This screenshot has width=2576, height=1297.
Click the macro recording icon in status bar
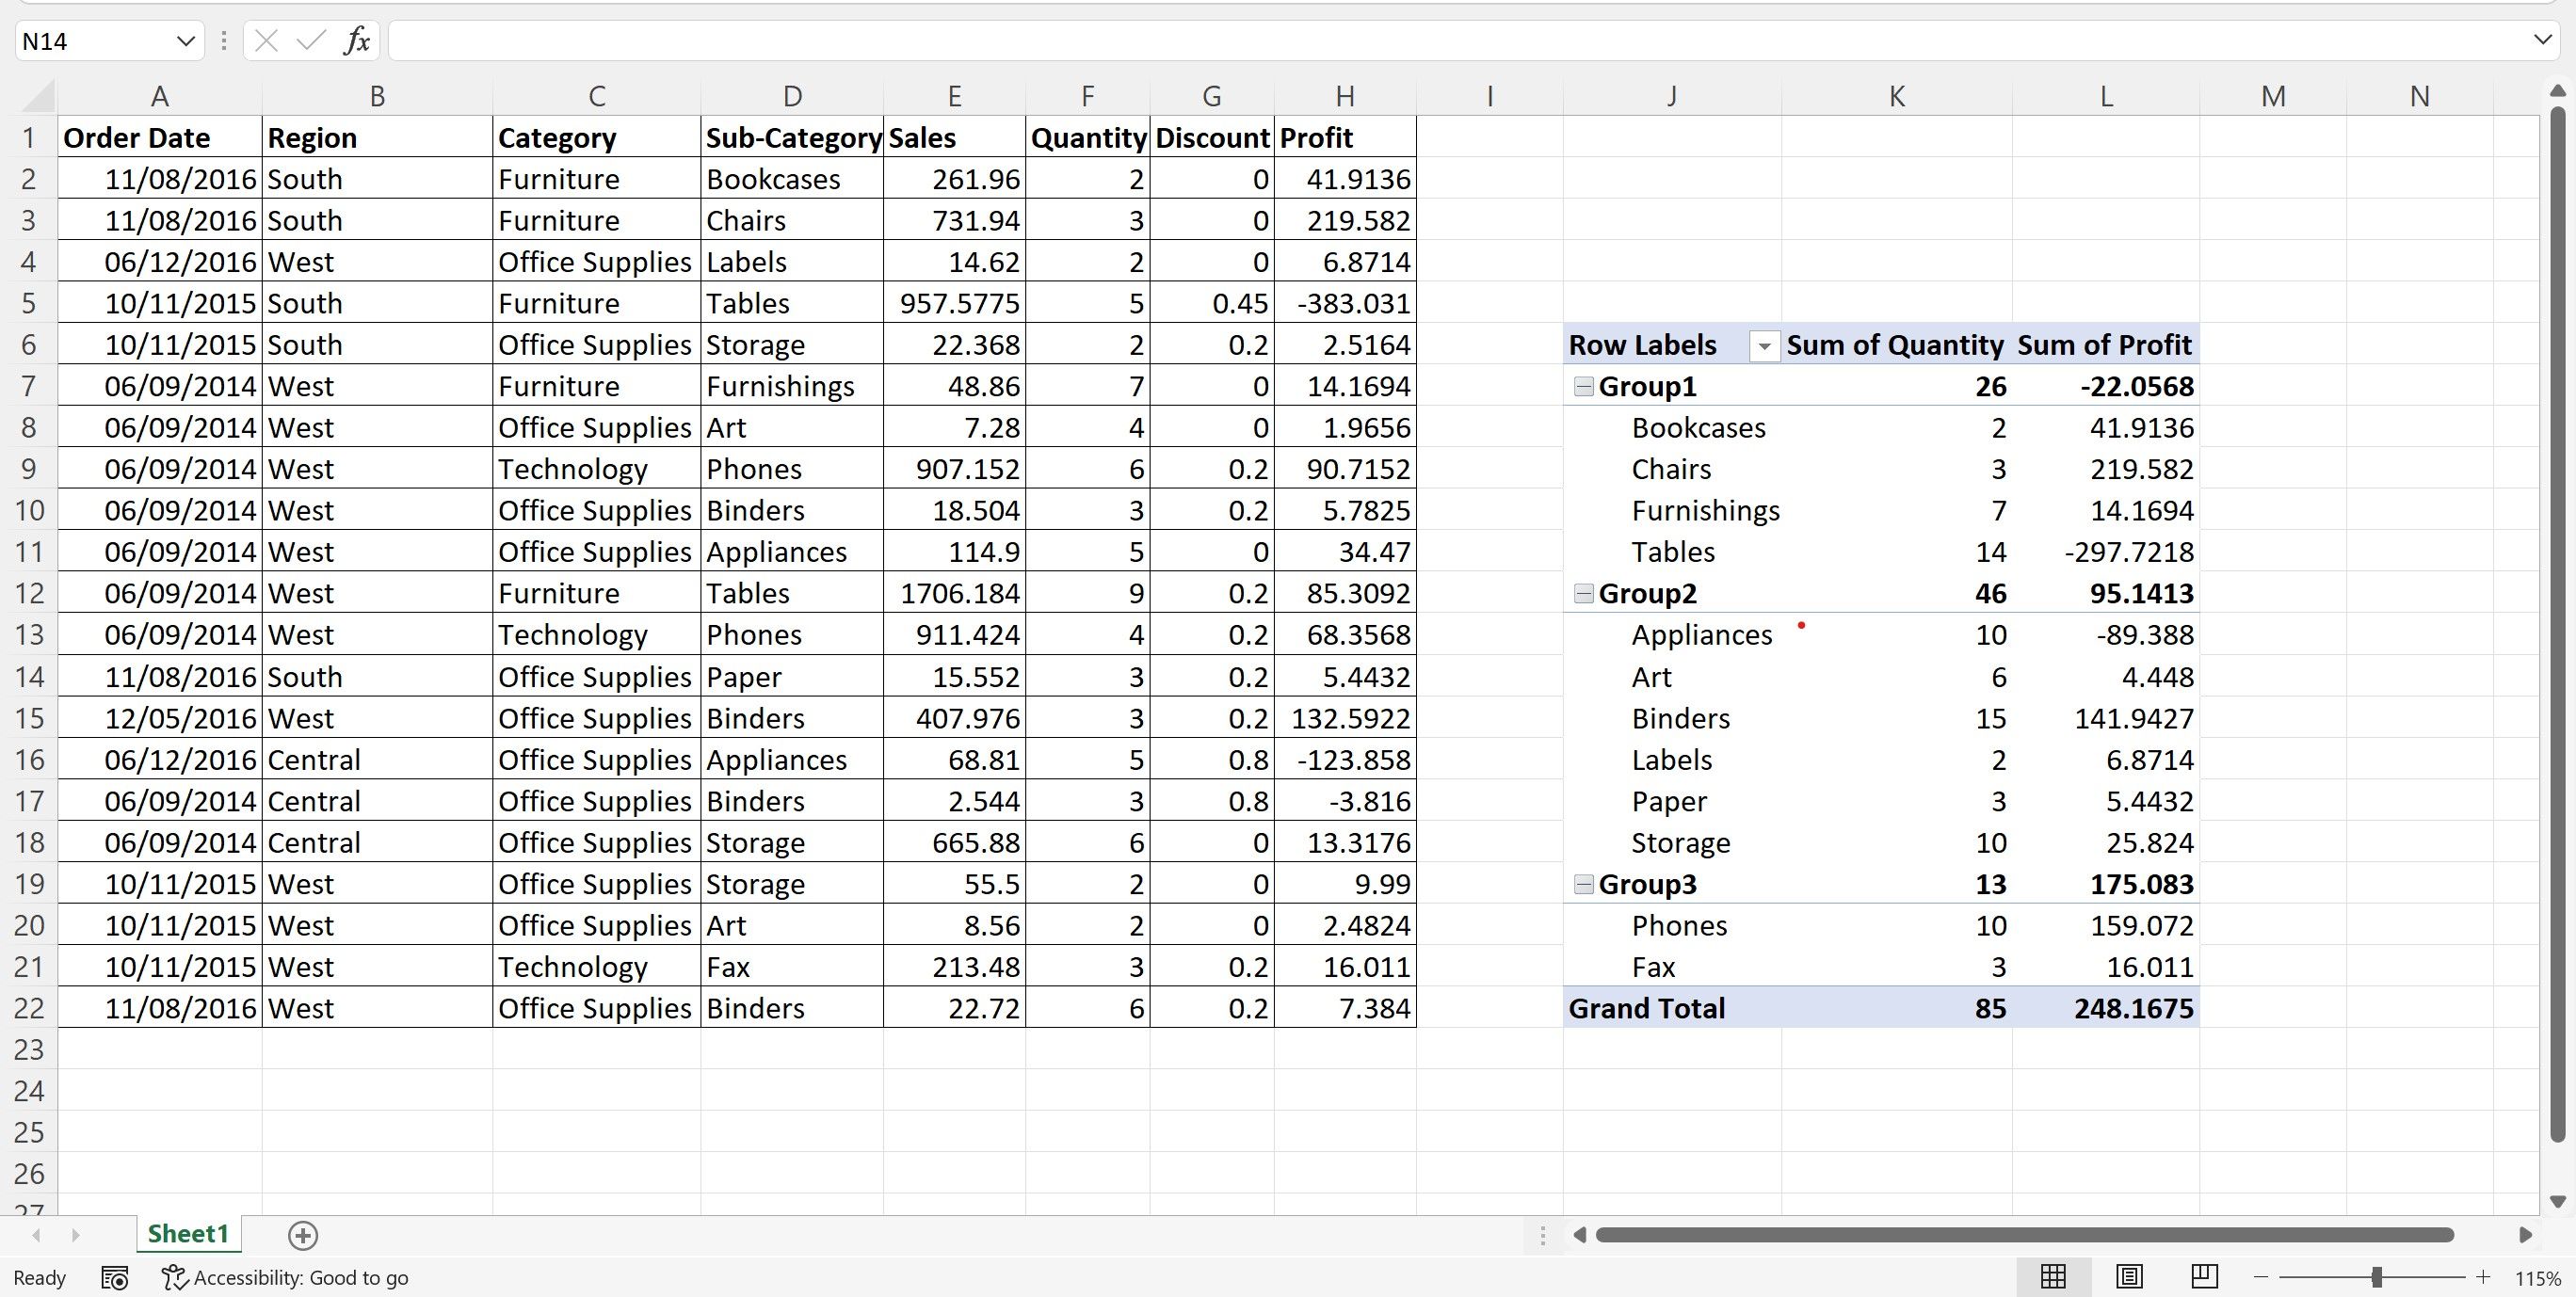coord(115,1277)
